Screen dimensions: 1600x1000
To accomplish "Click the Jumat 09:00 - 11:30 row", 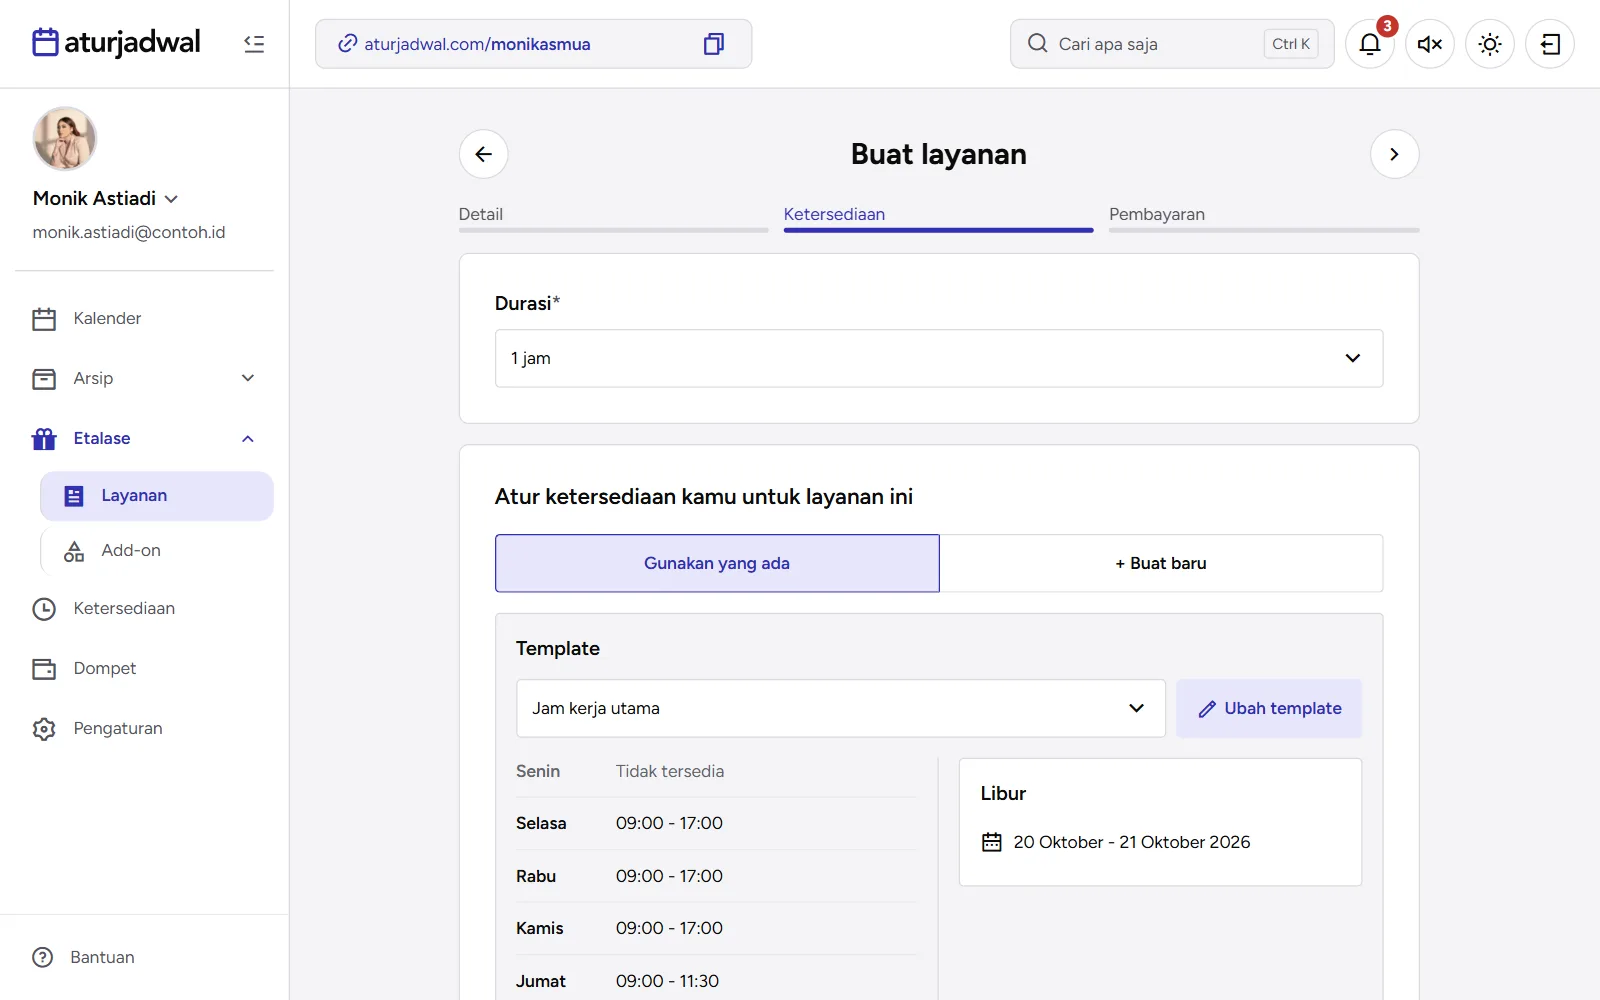I will (x=716, y=981).
